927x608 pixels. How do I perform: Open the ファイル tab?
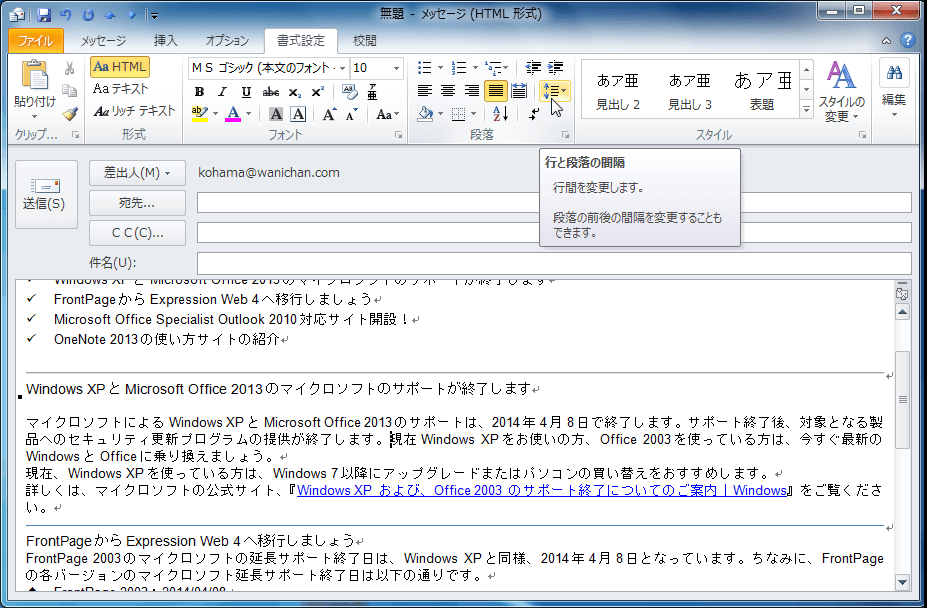(x=35, y=40)
